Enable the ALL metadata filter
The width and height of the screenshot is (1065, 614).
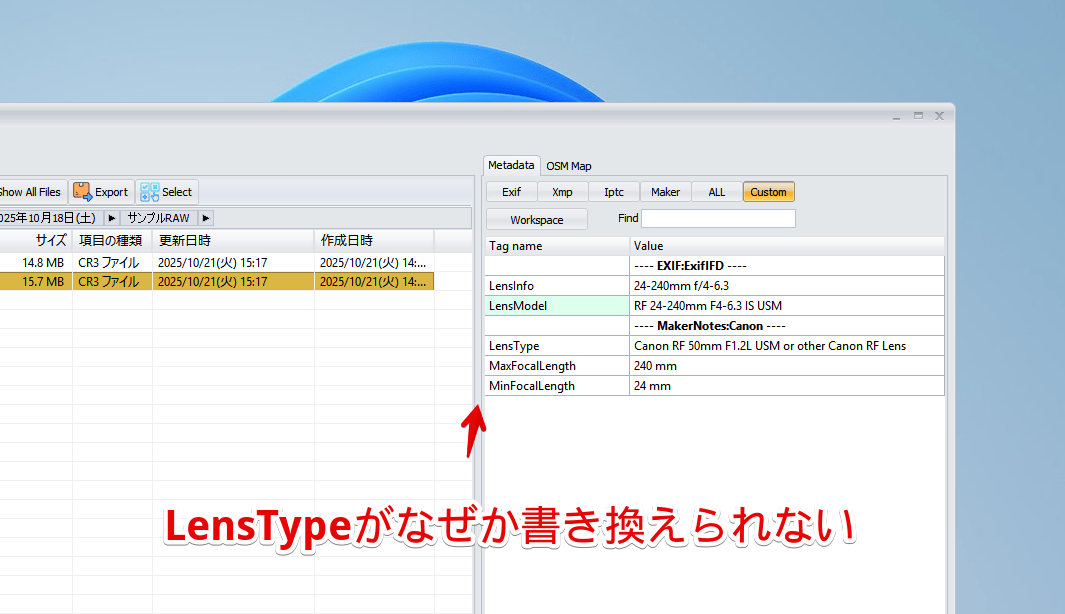tap(716, 191)
